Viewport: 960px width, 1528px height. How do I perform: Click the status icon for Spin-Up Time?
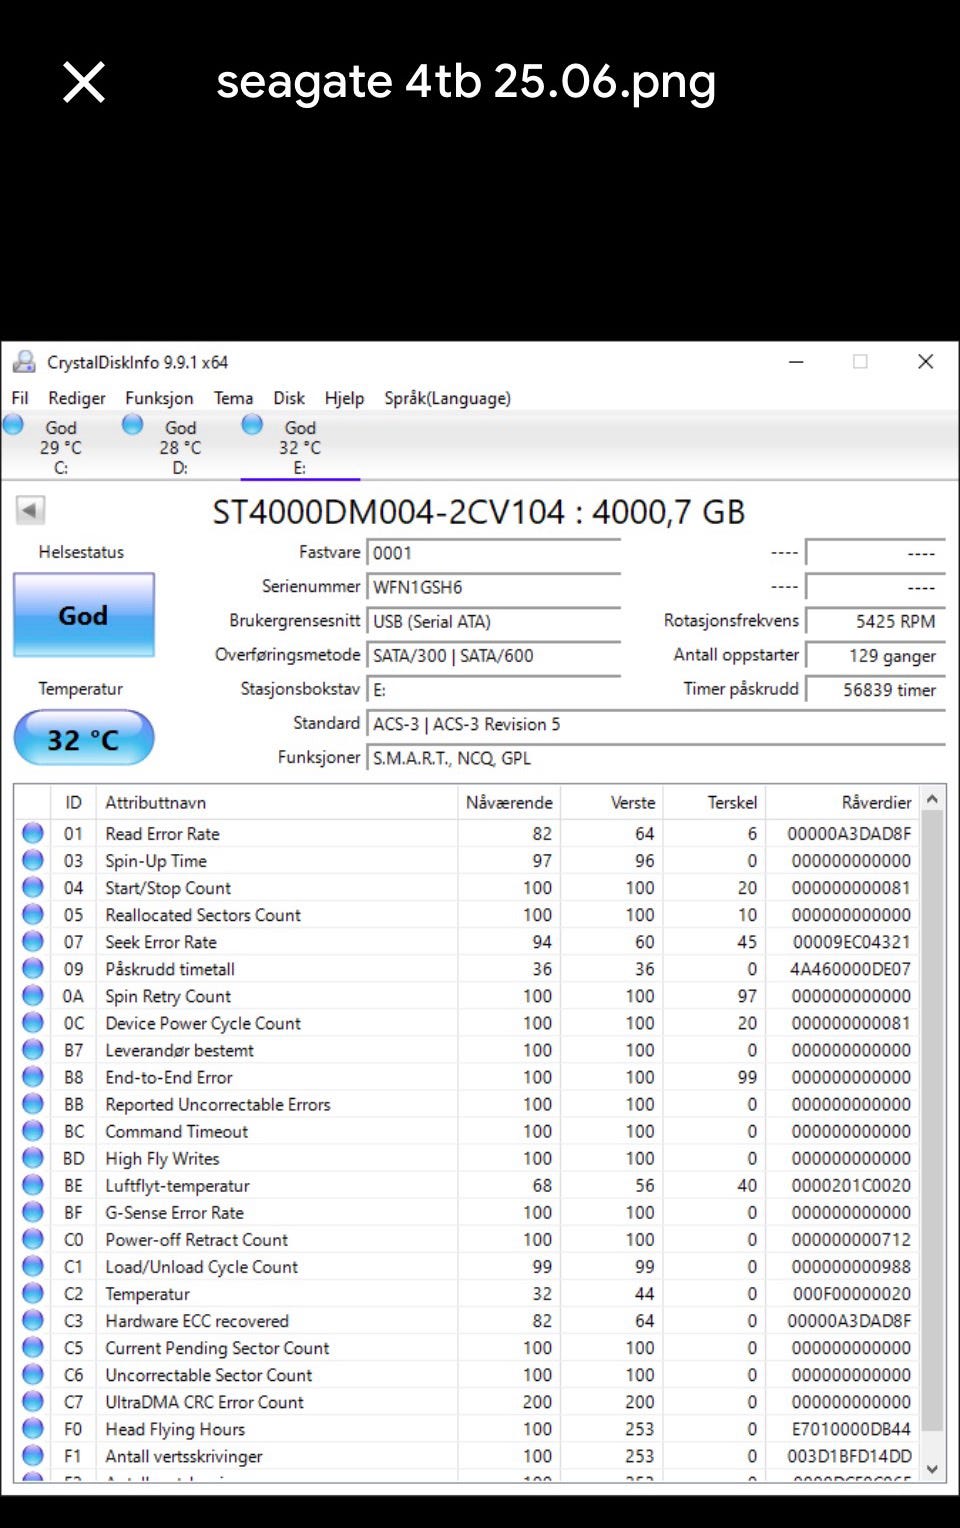(x=33, y=860)
